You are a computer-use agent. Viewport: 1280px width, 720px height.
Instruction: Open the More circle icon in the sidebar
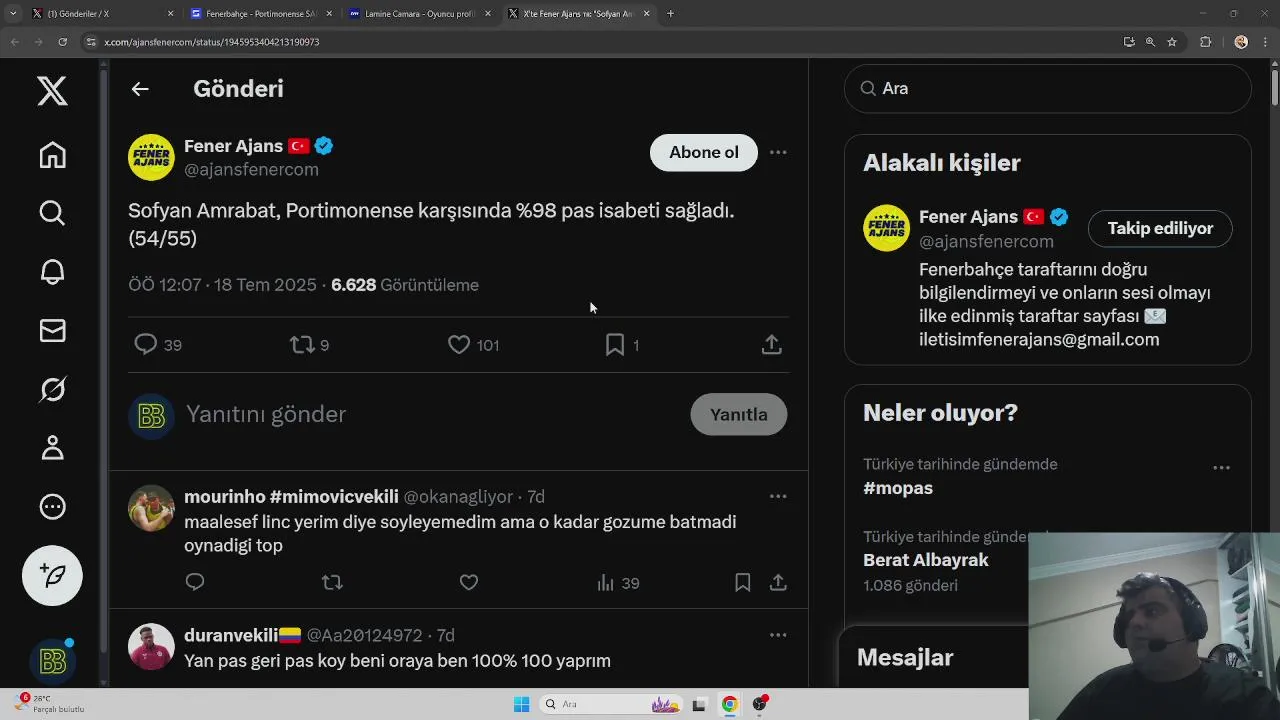click(x=52, y=507)
